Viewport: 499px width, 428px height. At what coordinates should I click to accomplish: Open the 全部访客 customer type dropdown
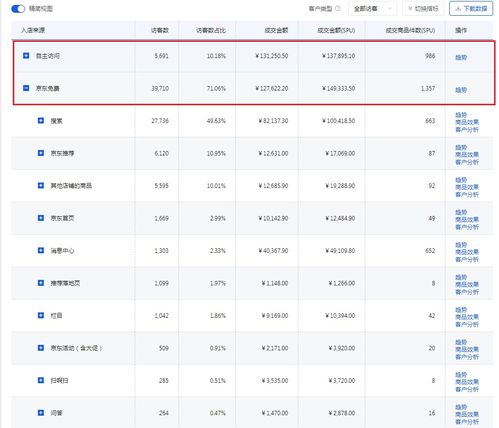coord(373,9)
